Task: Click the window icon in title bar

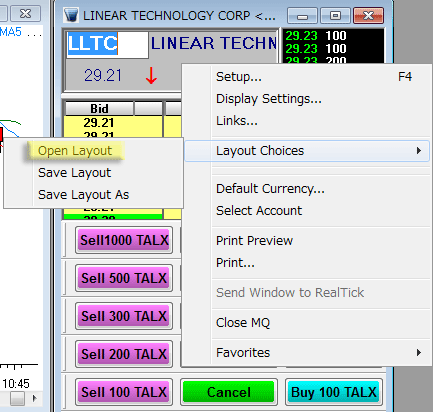Action: point(71,15)
